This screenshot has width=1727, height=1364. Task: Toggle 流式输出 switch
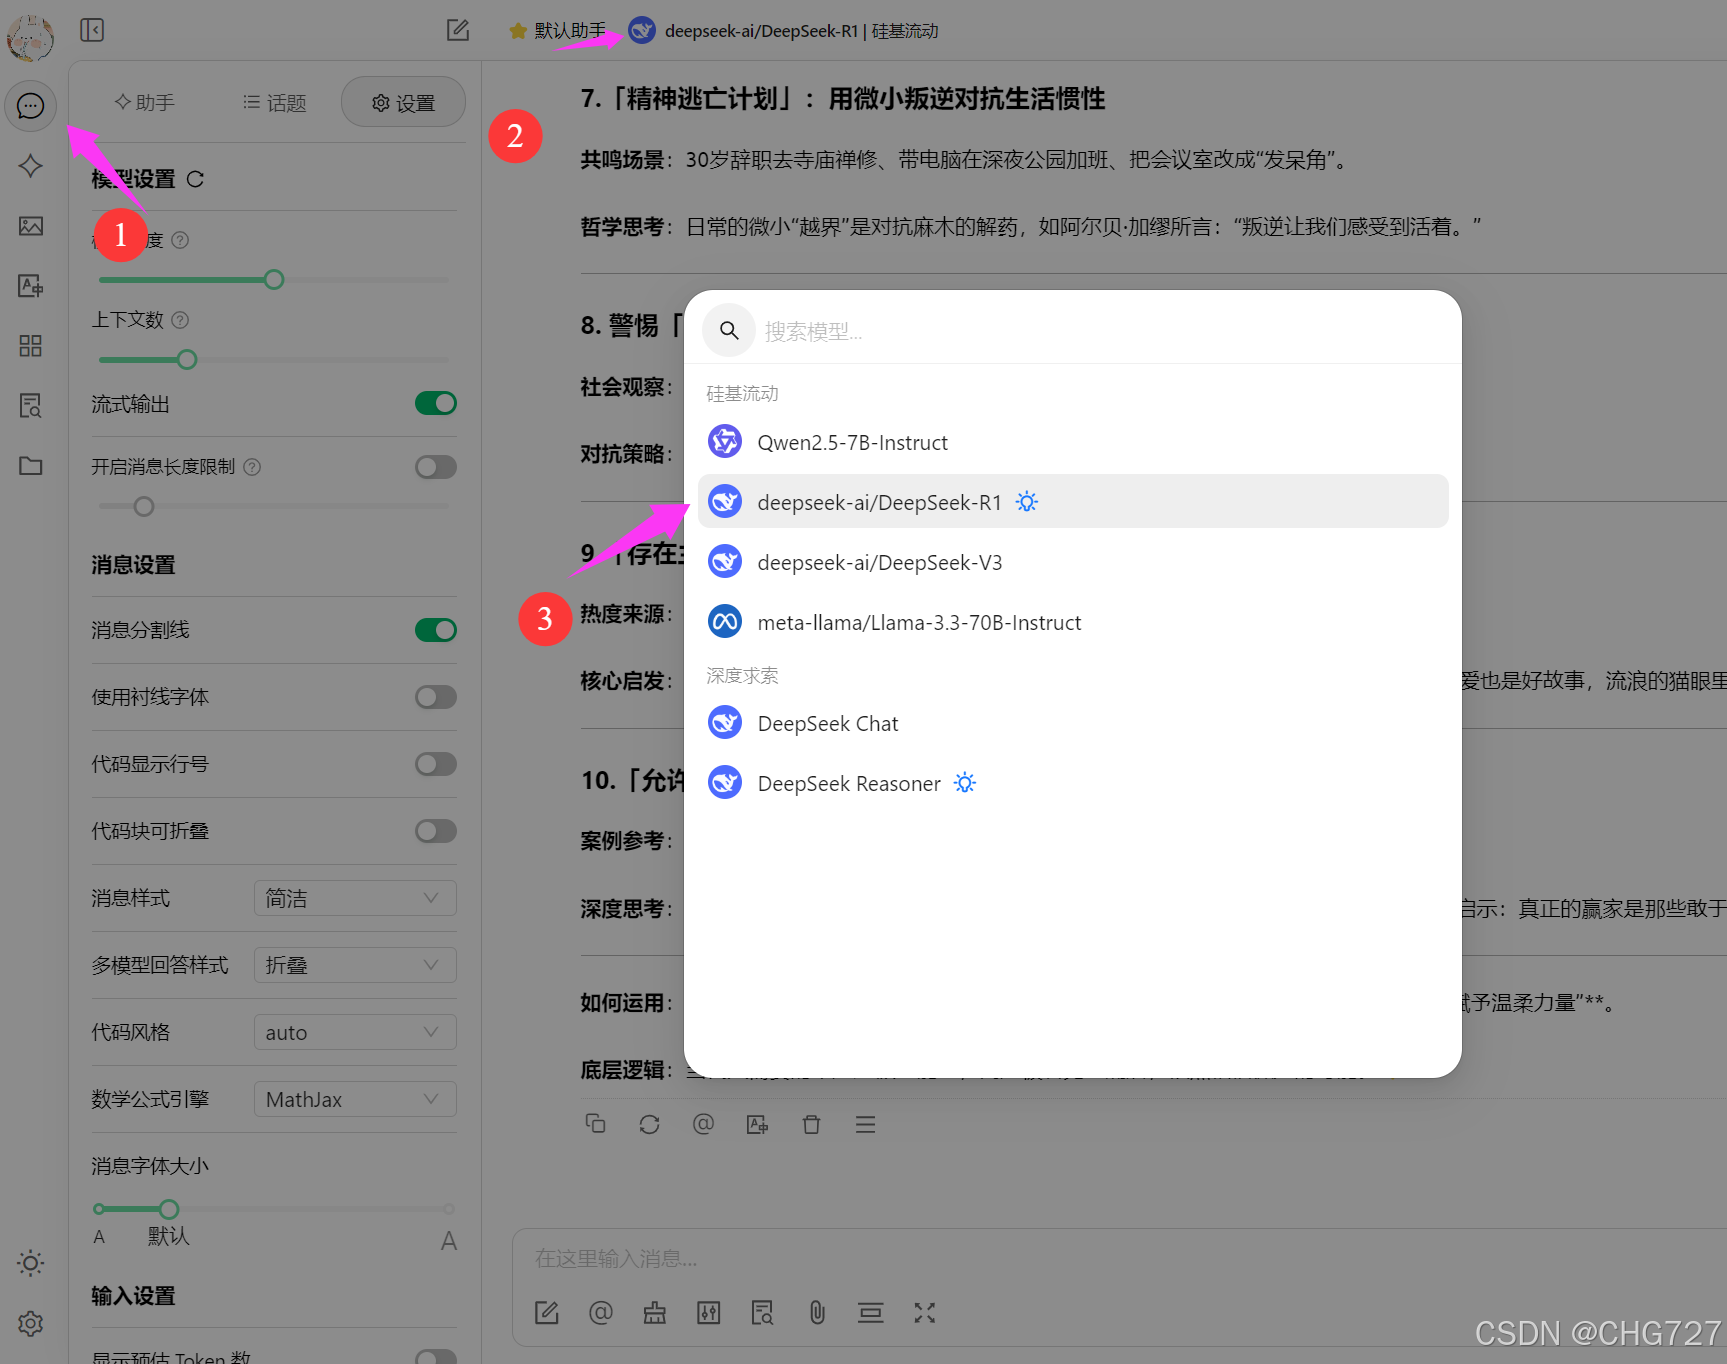coord(436,403)
